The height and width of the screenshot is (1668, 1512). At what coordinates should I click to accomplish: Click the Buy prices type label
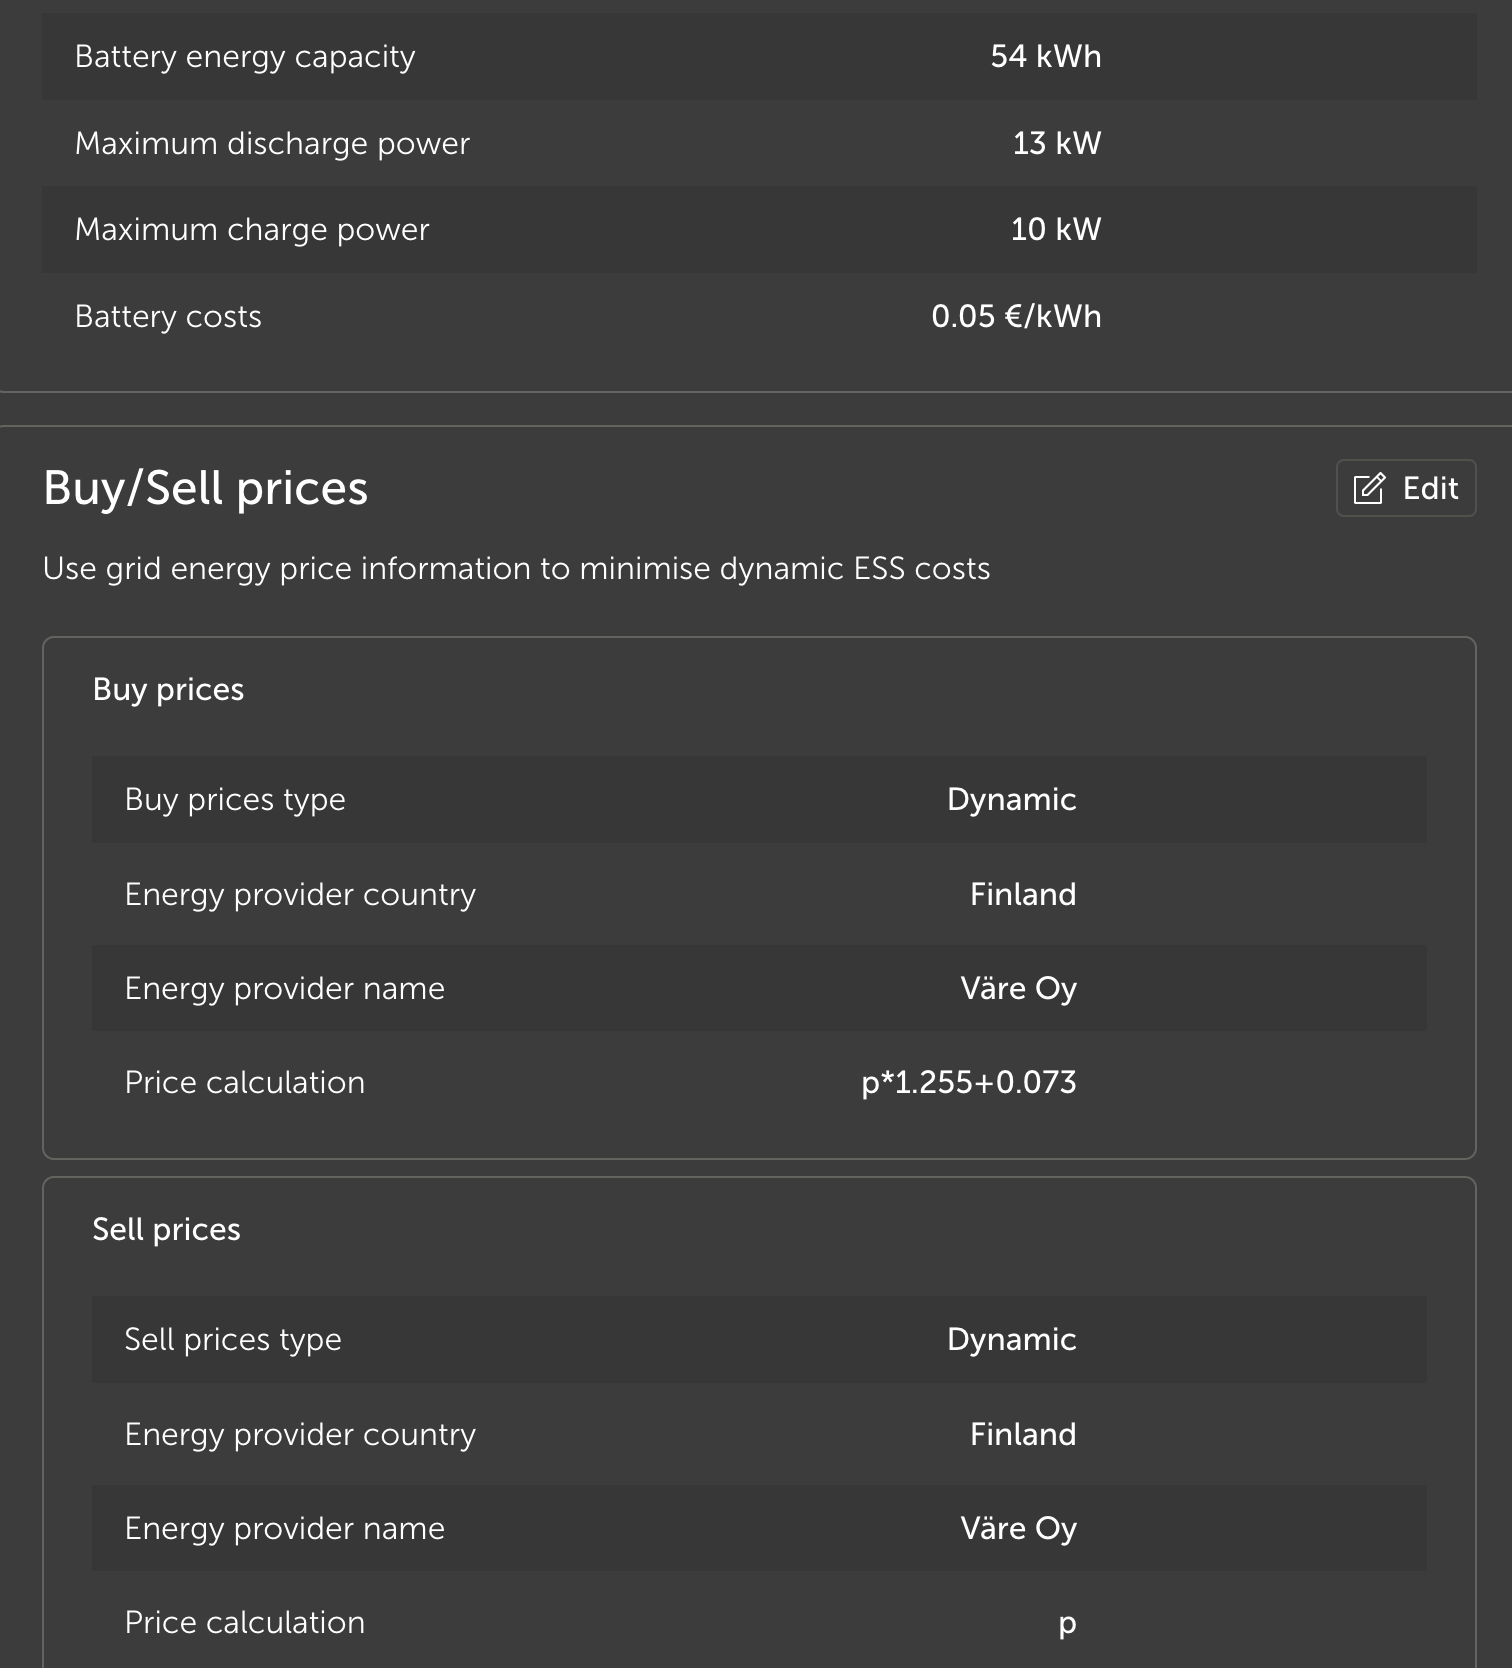point(235,800)
